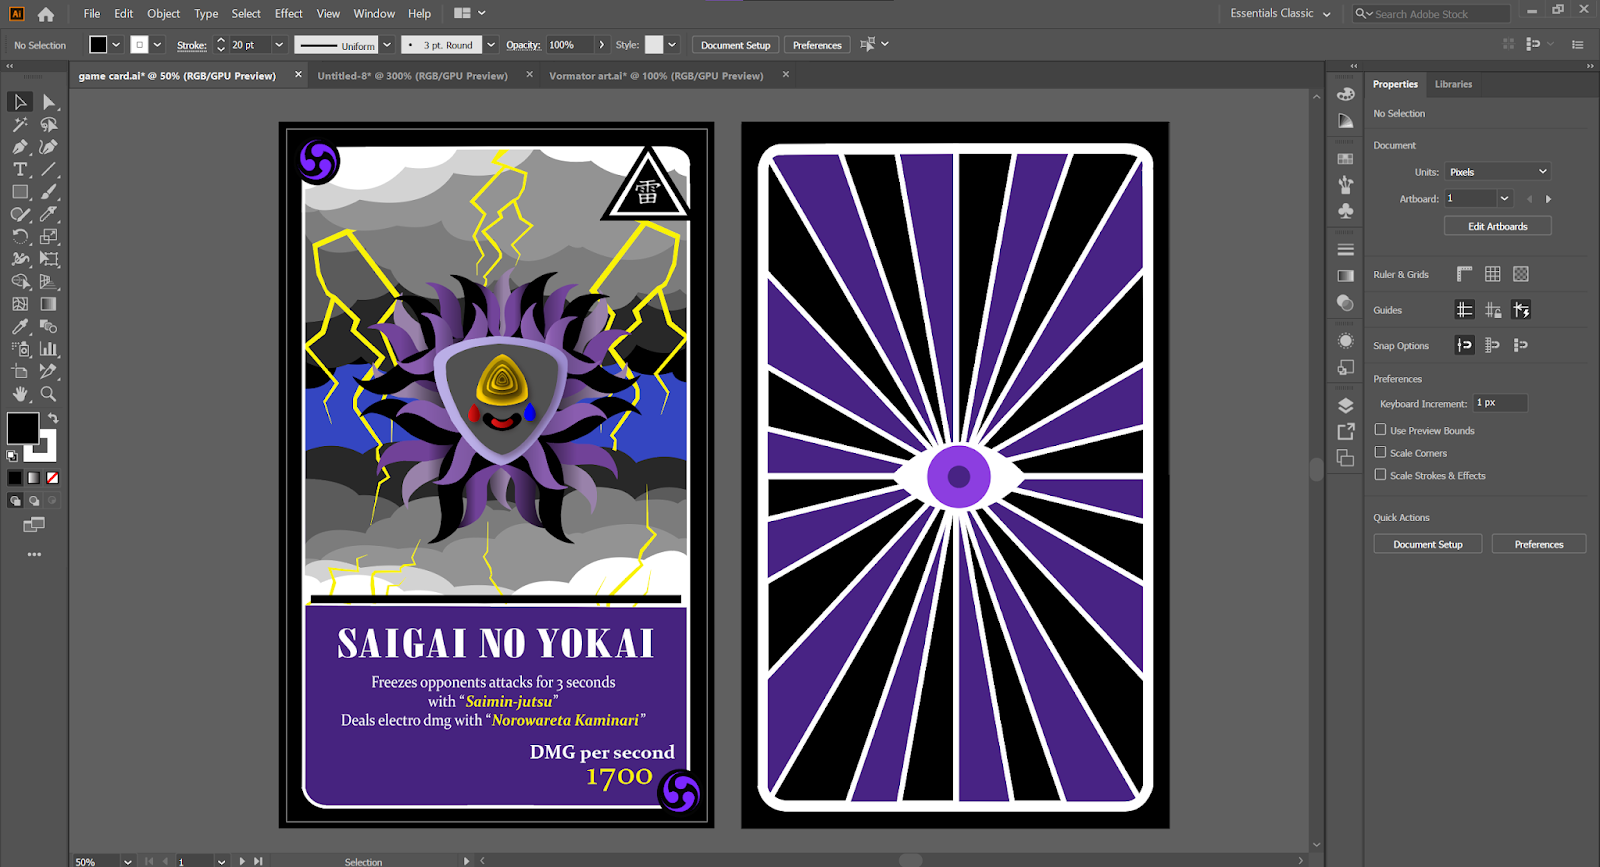Screen dimensions: 1600x867
Task: Open stroke weight dropdown at 20 pt
Action: [x=279, y=45]
